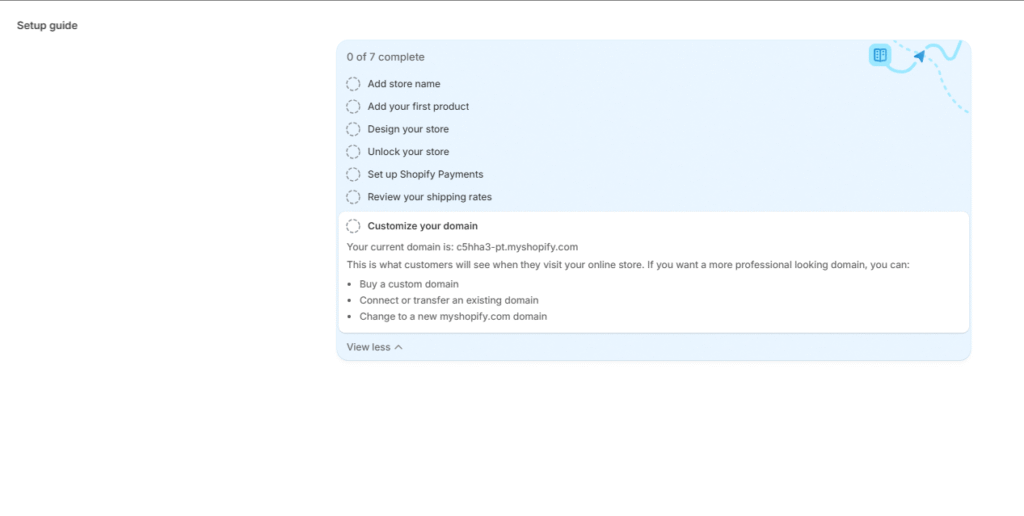
Task: Mark Review your shipping rates circle done
Action: pyautogui.click(x=353, y=197)
